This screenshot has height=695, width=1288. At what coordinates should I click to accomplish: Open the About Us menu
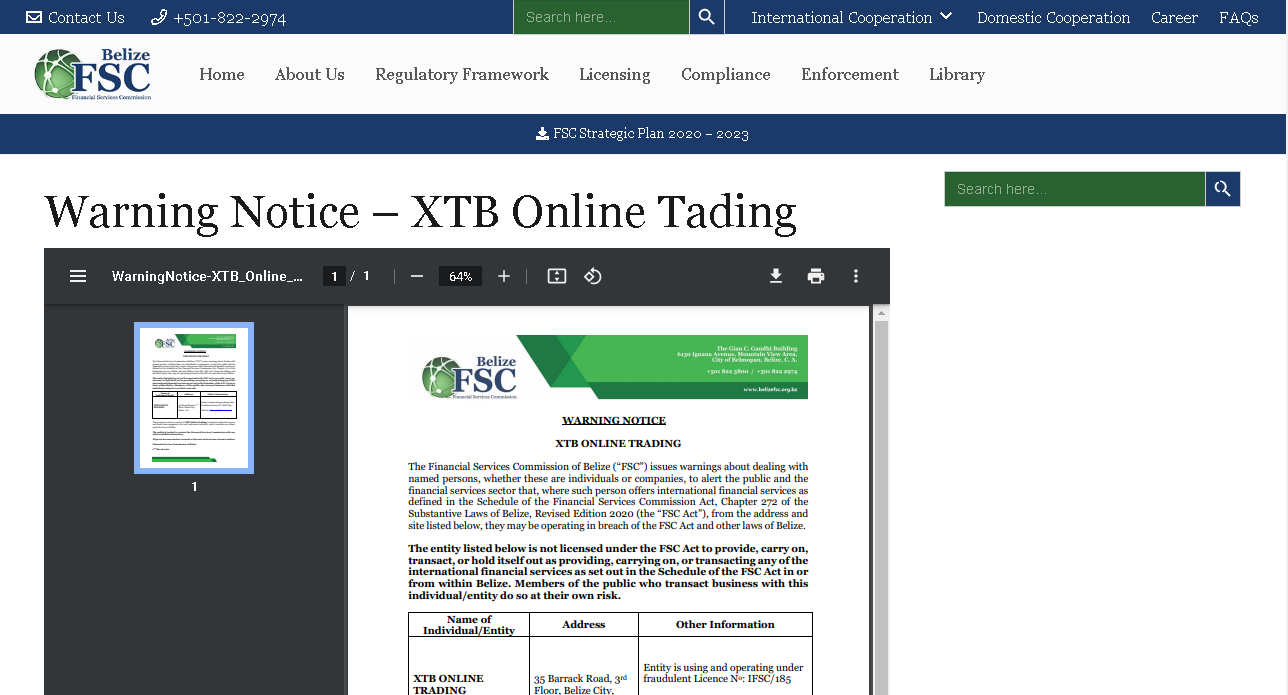tap(310, 74)
